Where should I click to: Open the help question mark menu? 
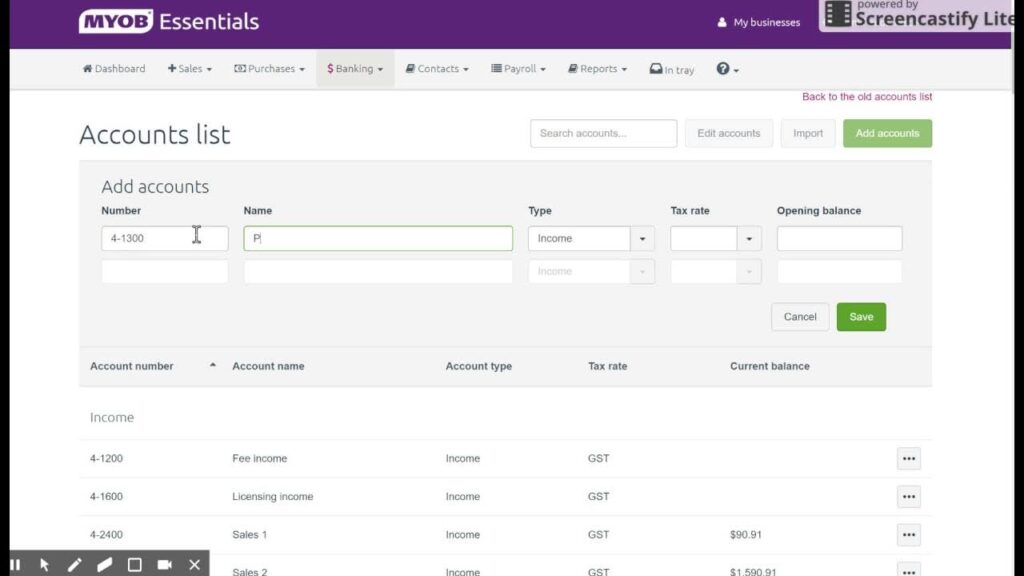727,69
